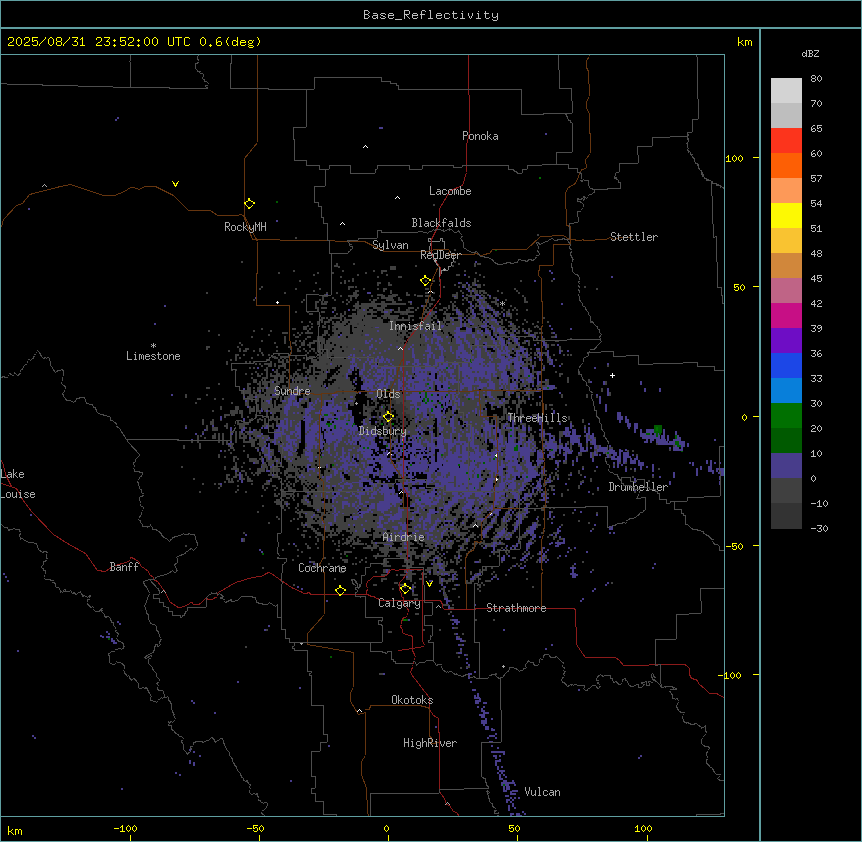The height and width of the screenshot is (842, 862).
Task: Select the Lake Louise label
Action: [18, 484]
